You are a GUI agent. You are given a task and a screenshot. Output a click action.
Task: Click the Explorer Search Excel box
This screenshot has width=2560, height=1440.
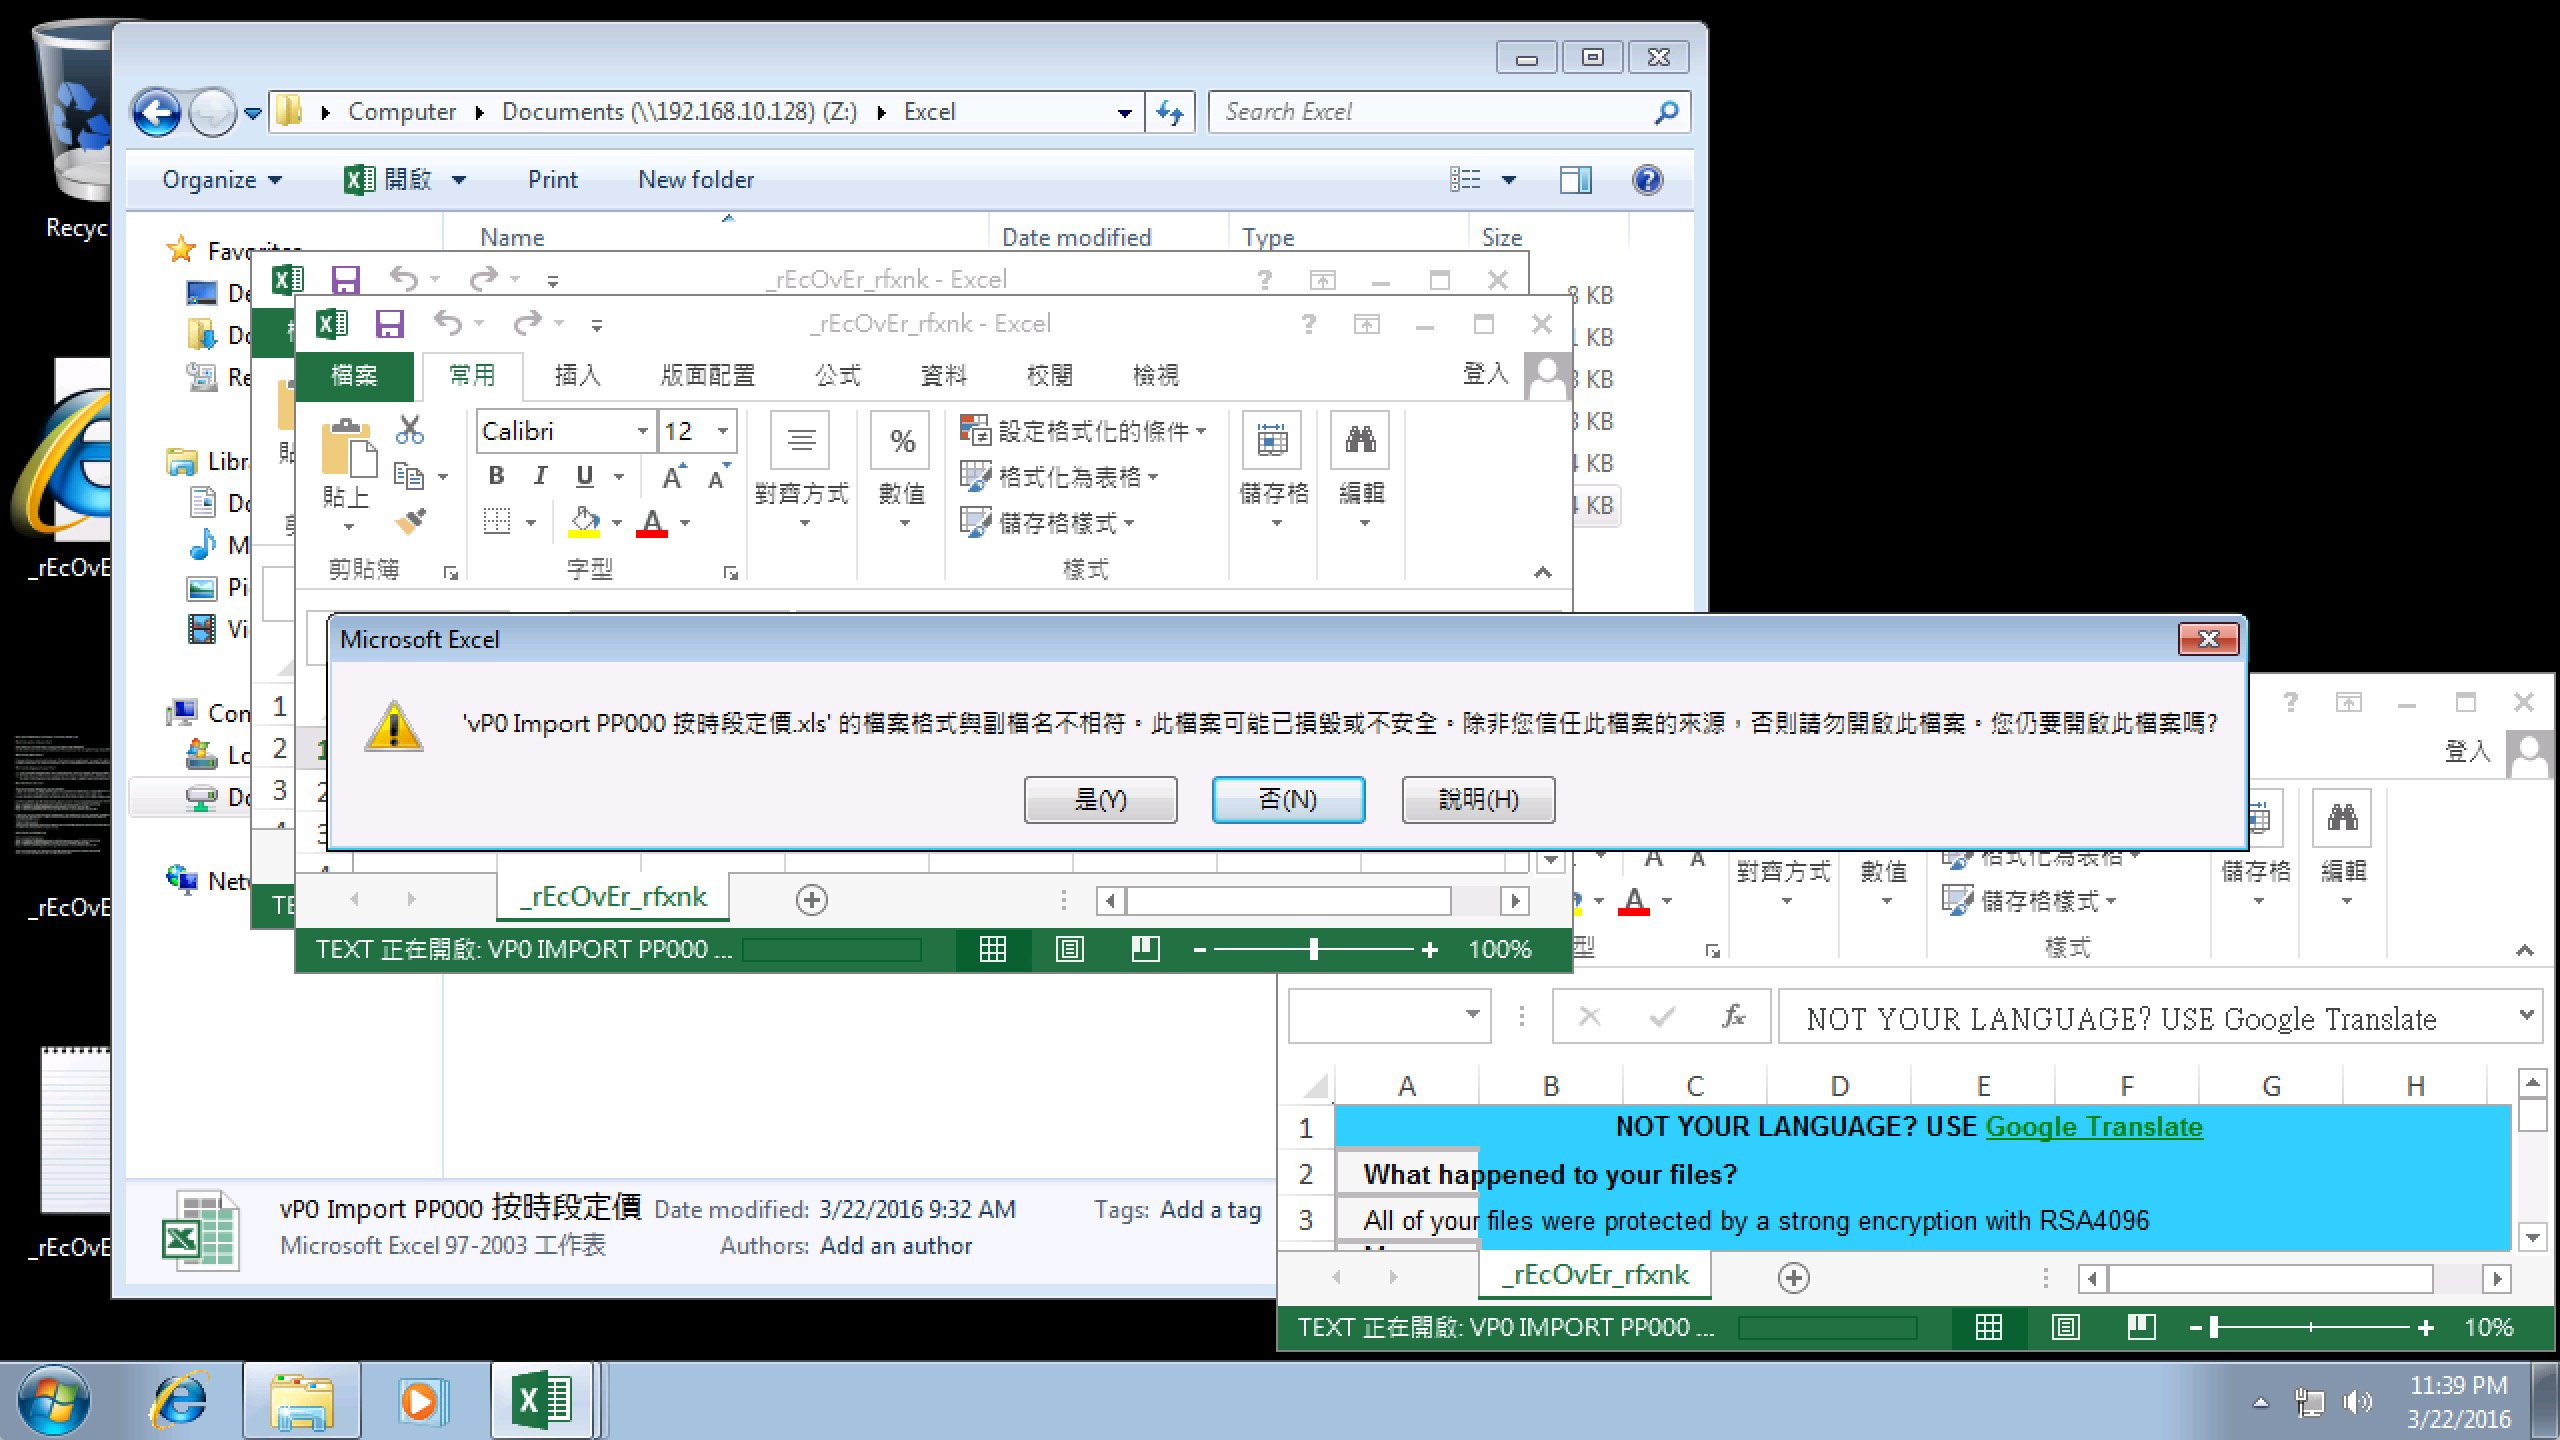(x=1449, y=112)
